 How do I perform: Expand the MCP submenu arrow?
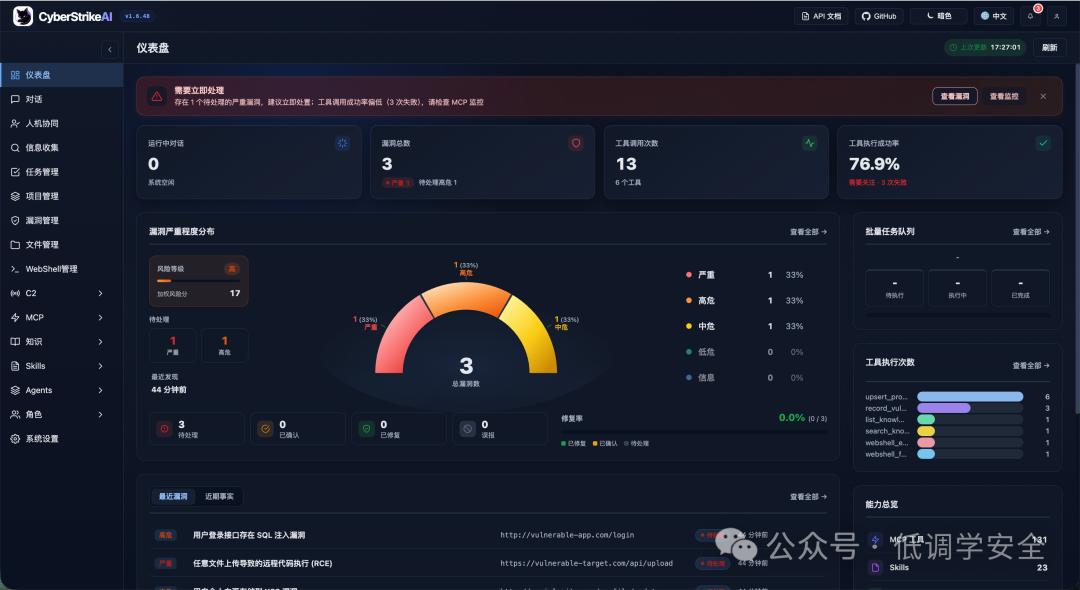[101, 317]
